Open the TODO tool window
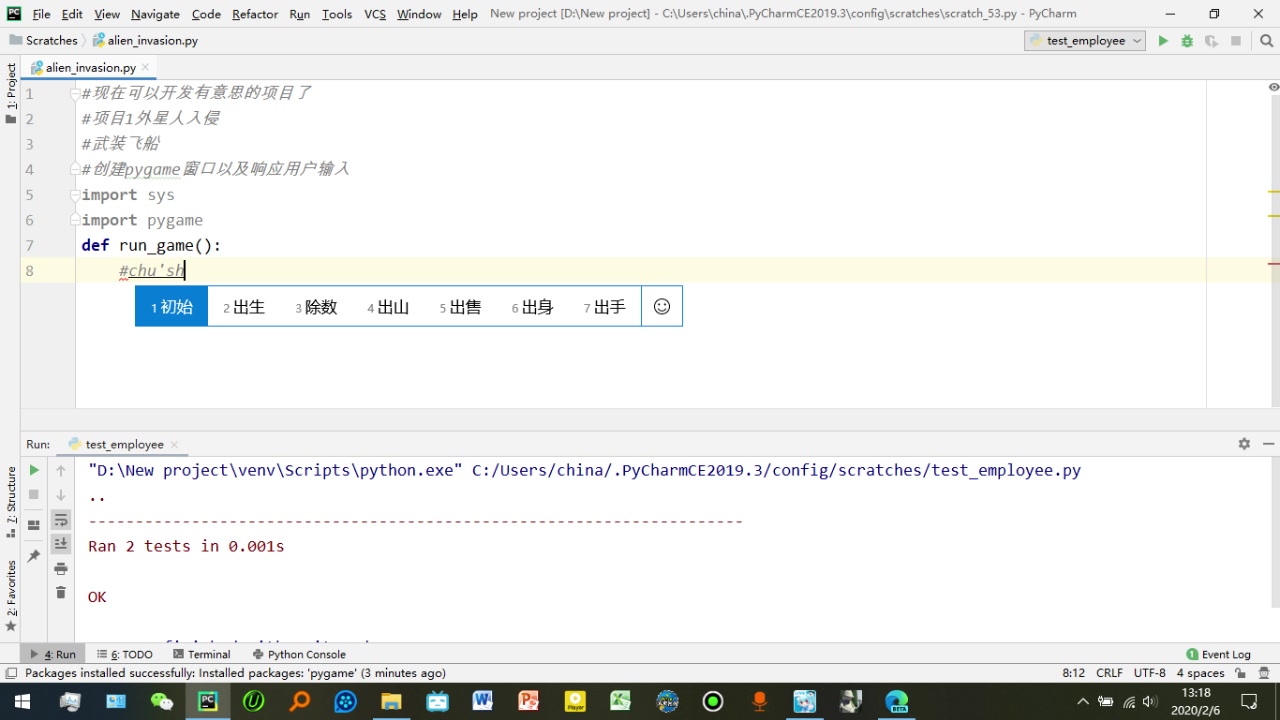The height and width of the screenshot is (720, 1280). [x=130, y=654]
